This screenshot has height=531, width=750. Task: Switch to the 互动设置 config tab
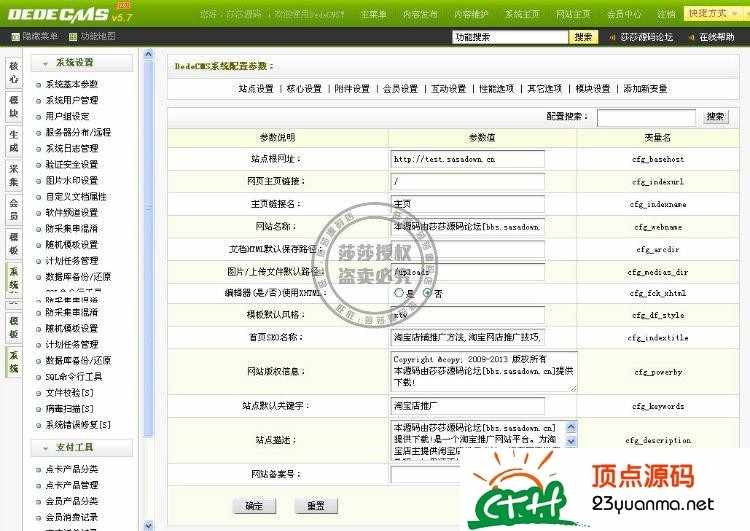point(449,89)
